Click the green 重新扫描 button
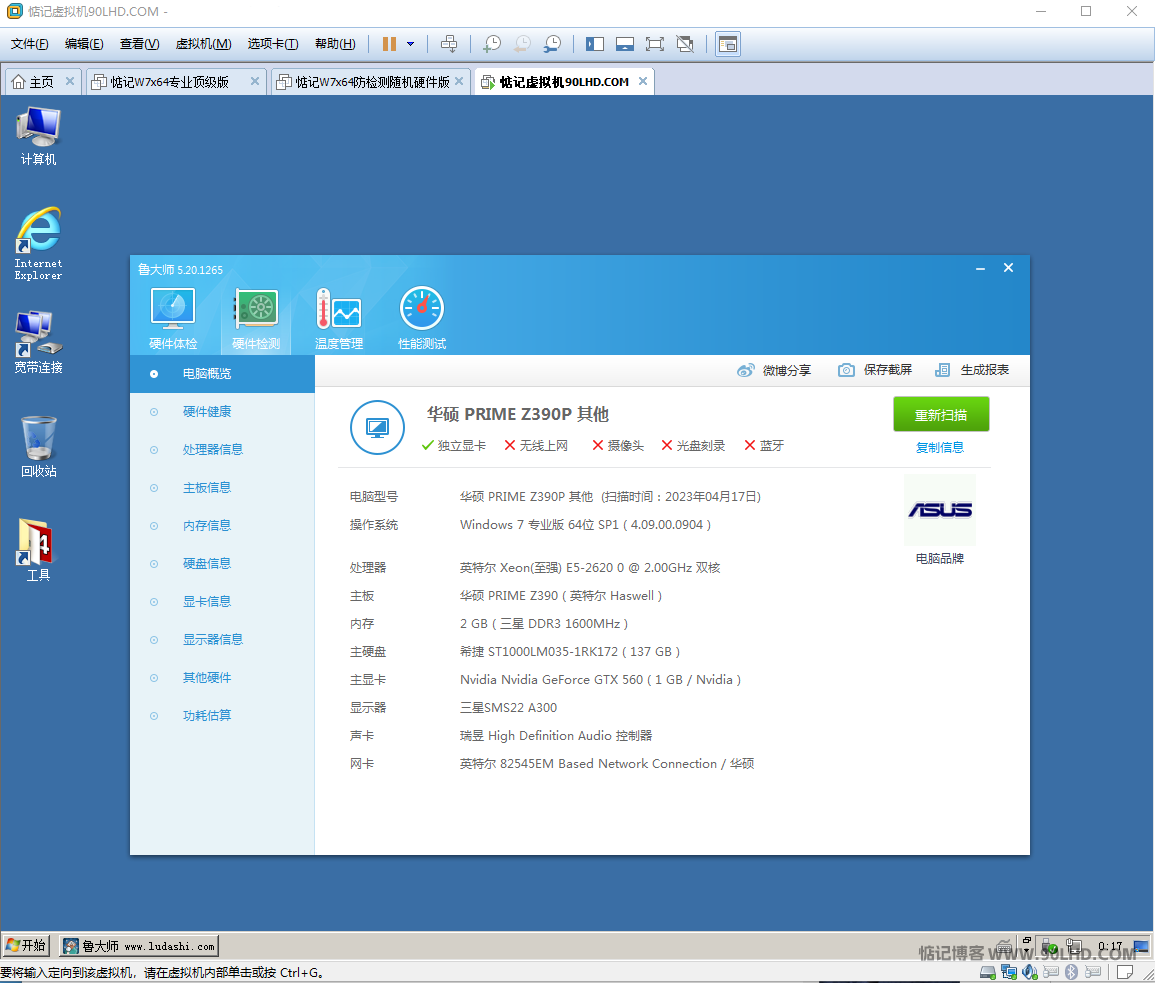This screenshot has width=1155, height=983. coord(941,415)
